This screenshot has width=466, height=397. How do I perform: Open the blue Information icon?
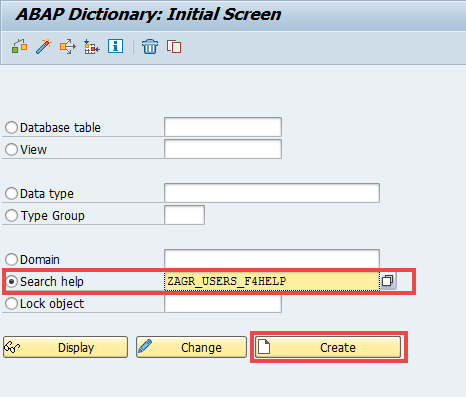coord(115,46)
